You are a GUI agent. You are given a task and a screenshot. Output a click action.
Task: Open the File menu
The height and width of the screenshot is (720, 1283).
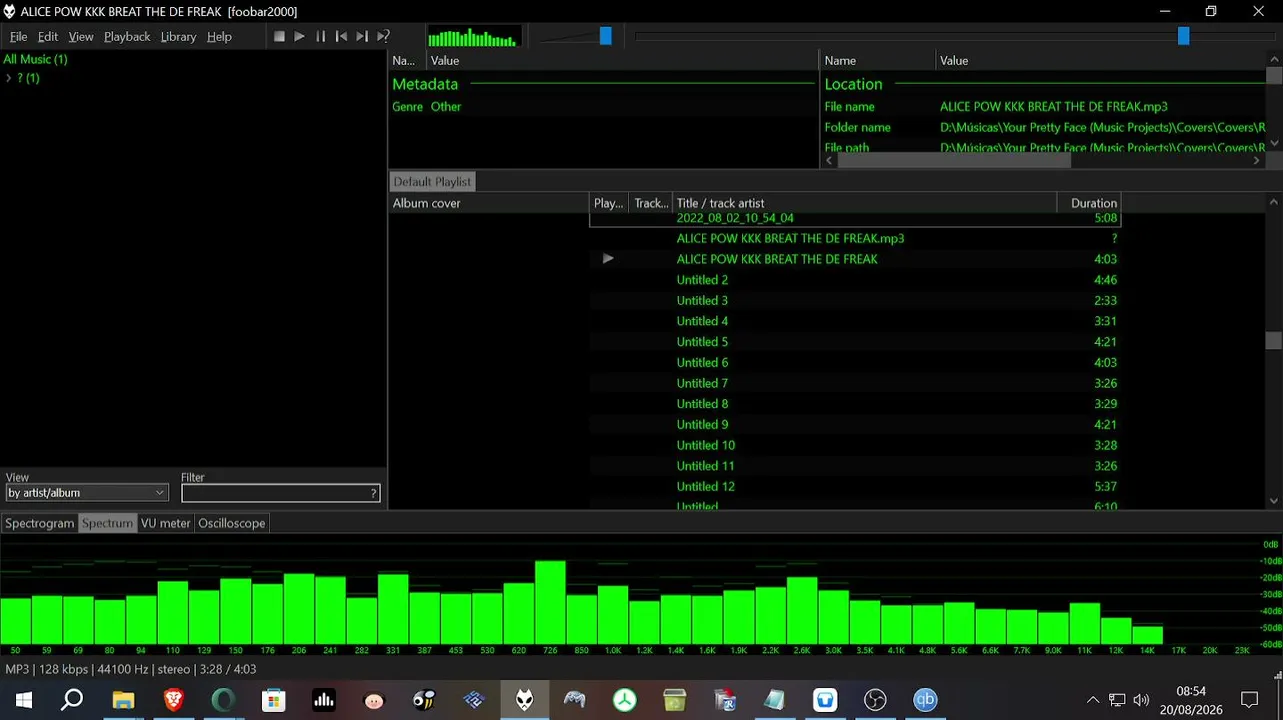[19, 37]
